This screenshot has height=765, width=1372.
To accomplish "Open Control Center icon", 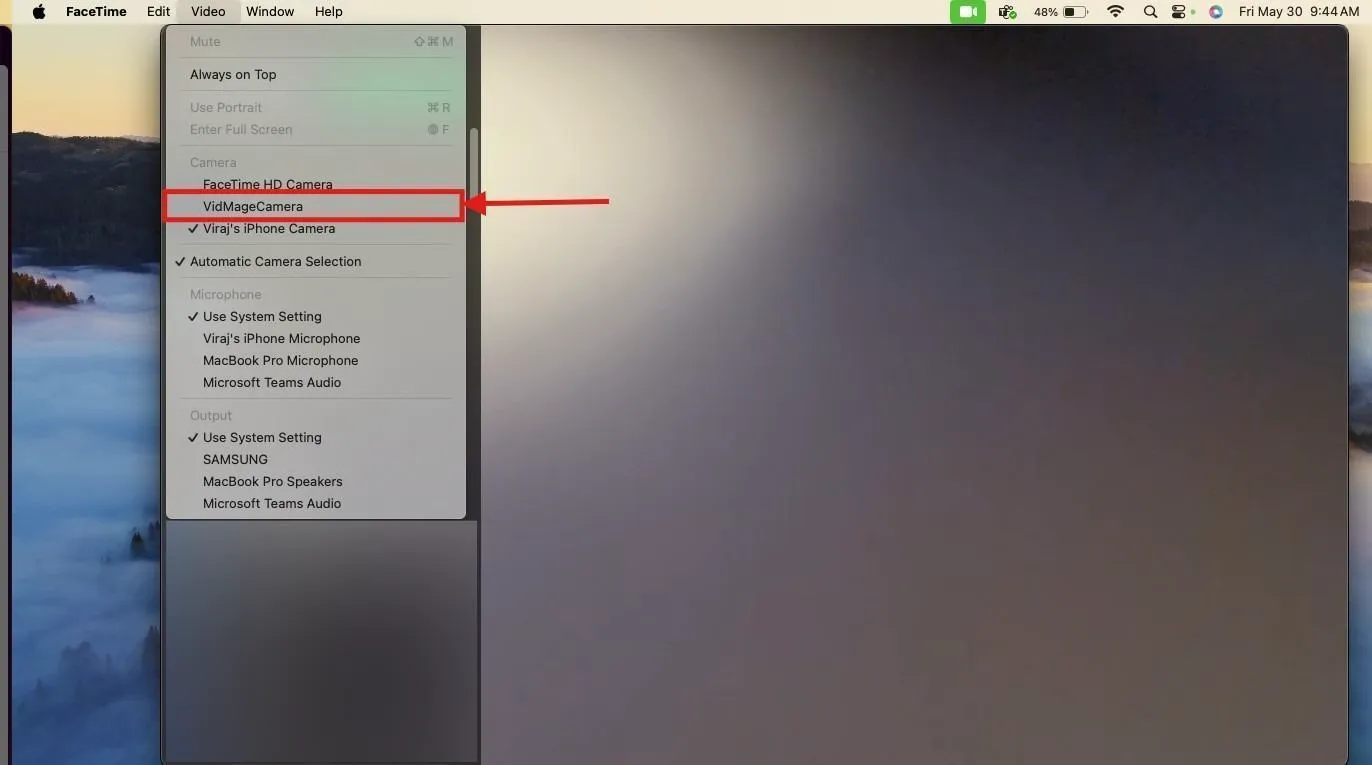I will tap(1180, 12).
